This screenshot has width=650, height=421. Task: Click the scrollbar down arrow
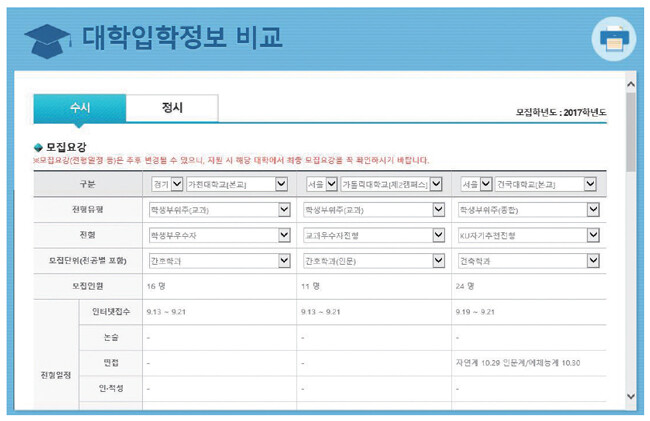click(x=630, y=397)
